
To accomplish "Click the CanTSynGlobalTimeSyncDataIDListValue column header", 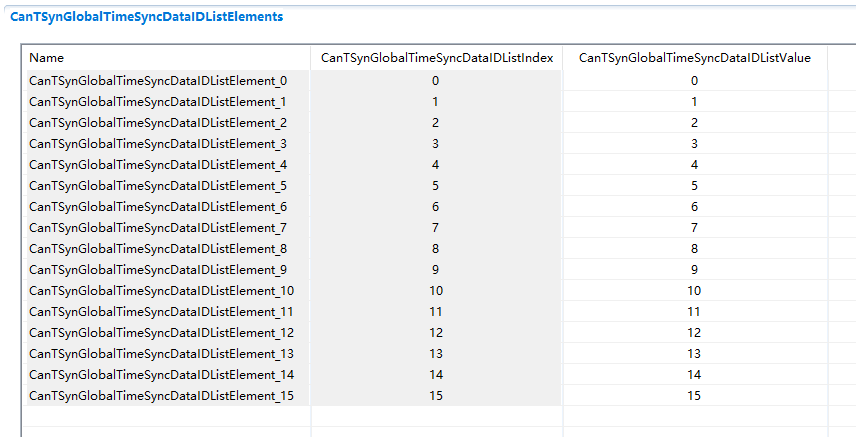I will [694, 58].
